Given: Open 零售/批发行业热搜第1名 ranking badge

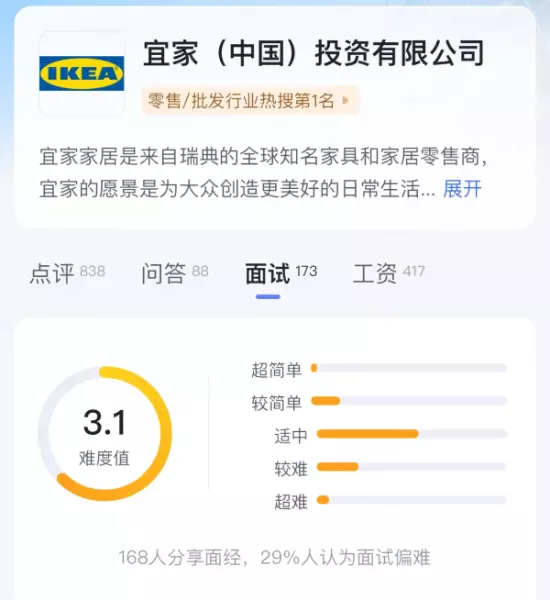Looking at the screenshot, I should click(250, 101).
